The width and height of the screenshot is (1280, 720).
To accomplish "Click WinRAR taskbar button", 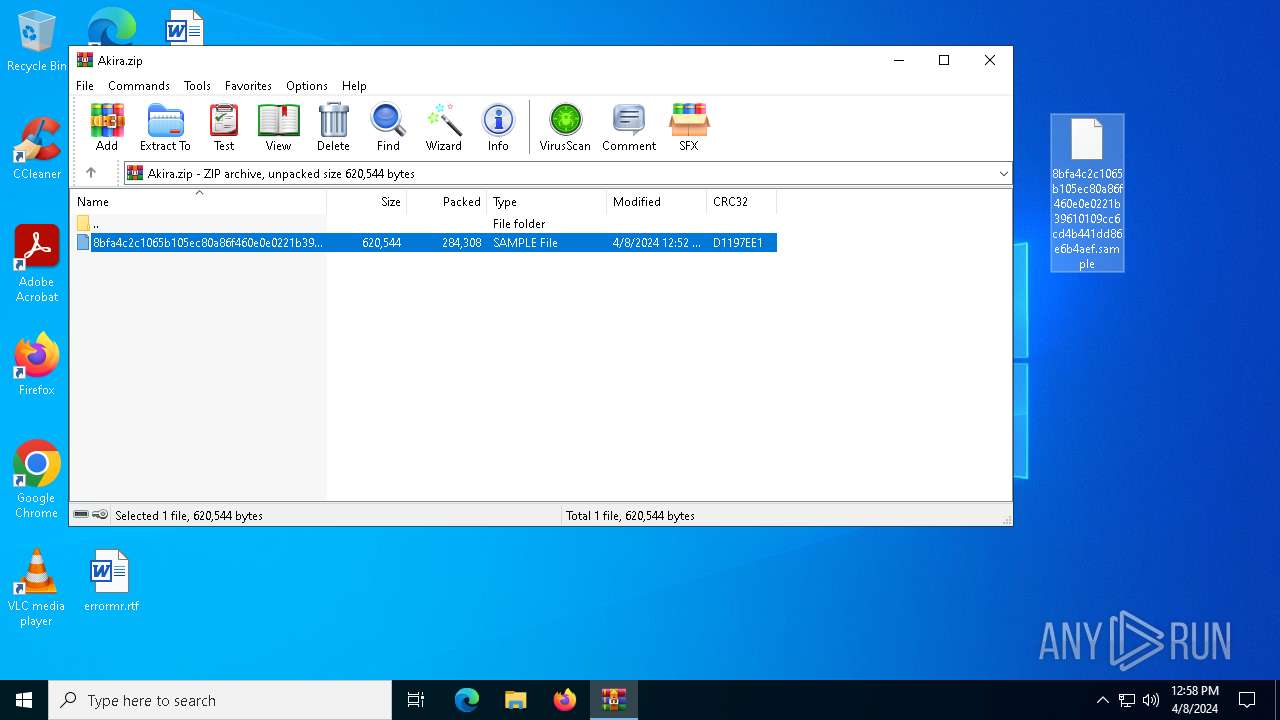I will [x=614, y=700].
